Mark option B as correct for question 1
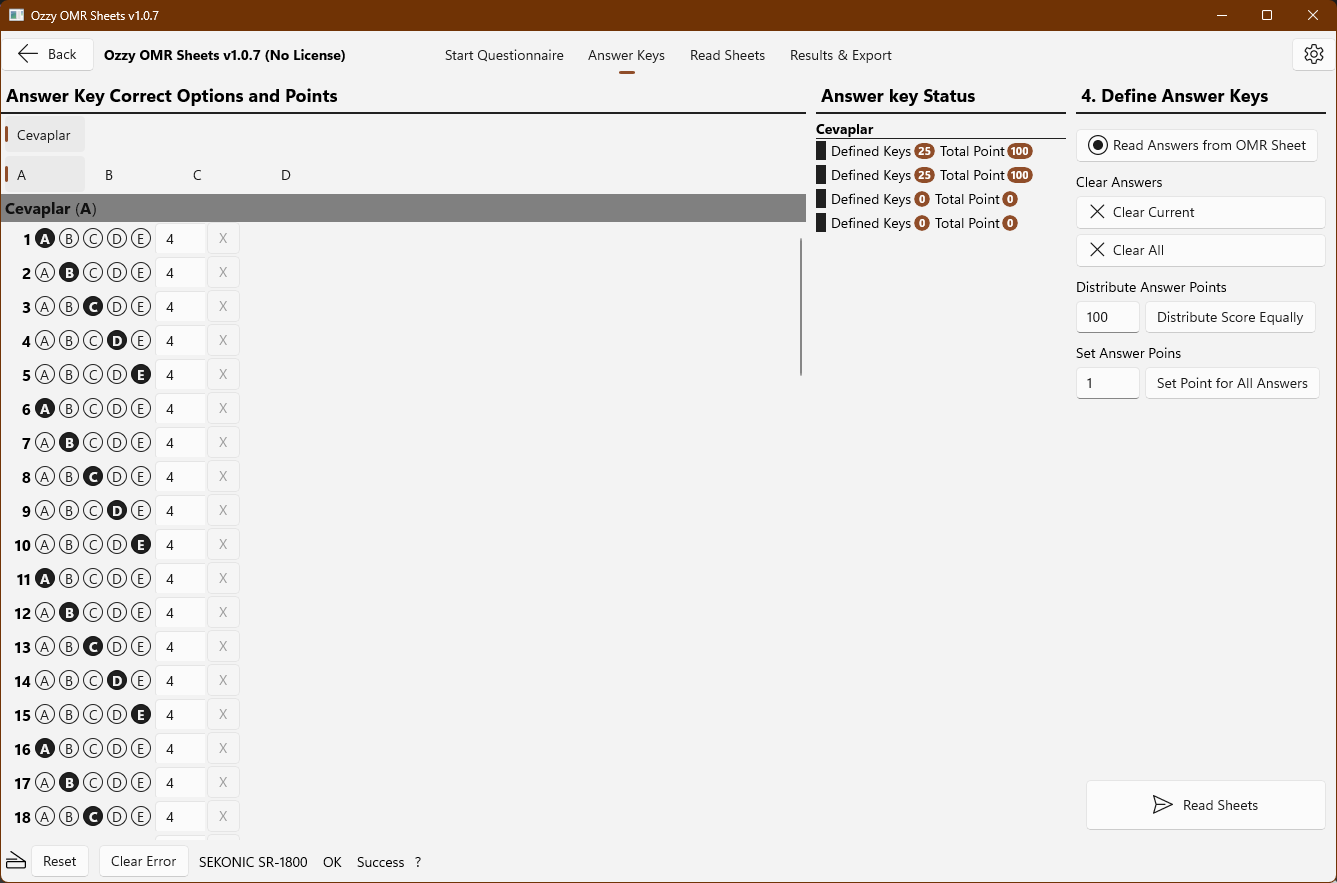The width and height of the screenshot is (1337, 883). [x=69, y=238]
